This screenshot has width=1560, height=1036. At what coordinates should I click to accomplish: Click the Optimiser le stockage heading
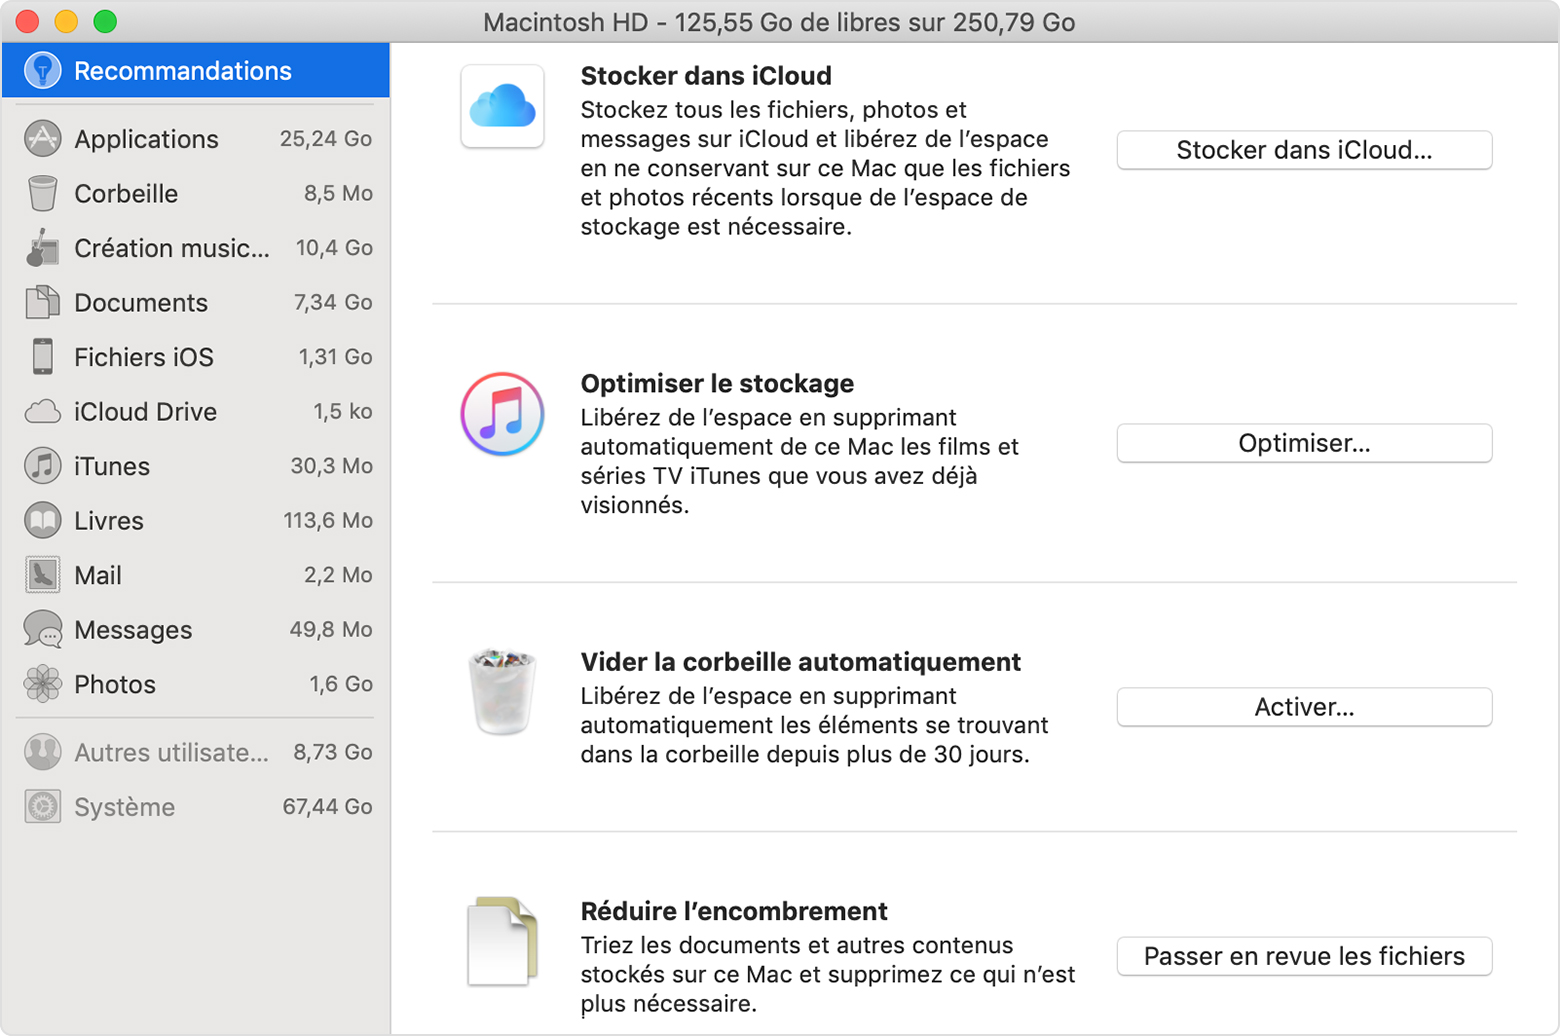tap(717, 384)
